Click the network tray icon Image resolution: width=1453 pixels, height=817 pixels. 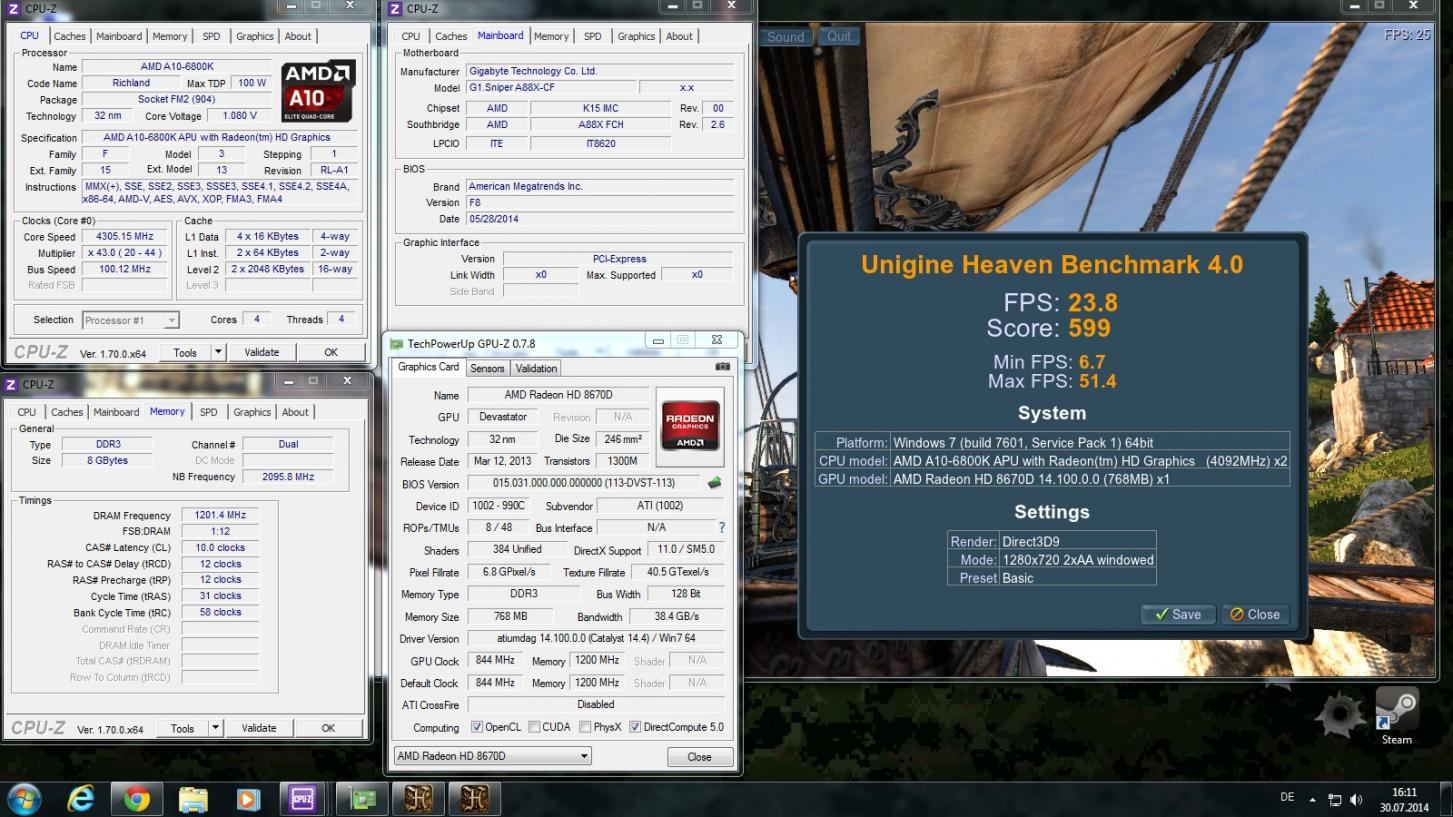click(1334, 799)
